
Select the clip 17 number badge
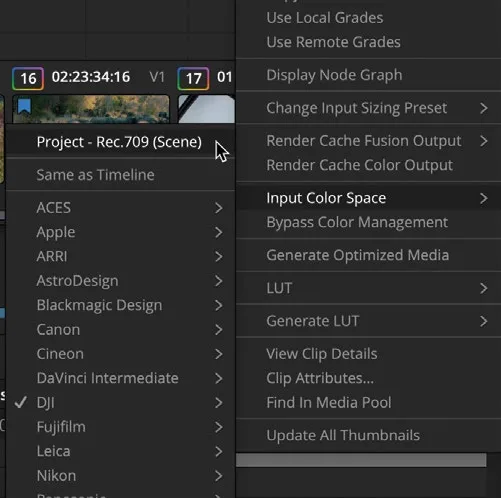click(193, 79)
